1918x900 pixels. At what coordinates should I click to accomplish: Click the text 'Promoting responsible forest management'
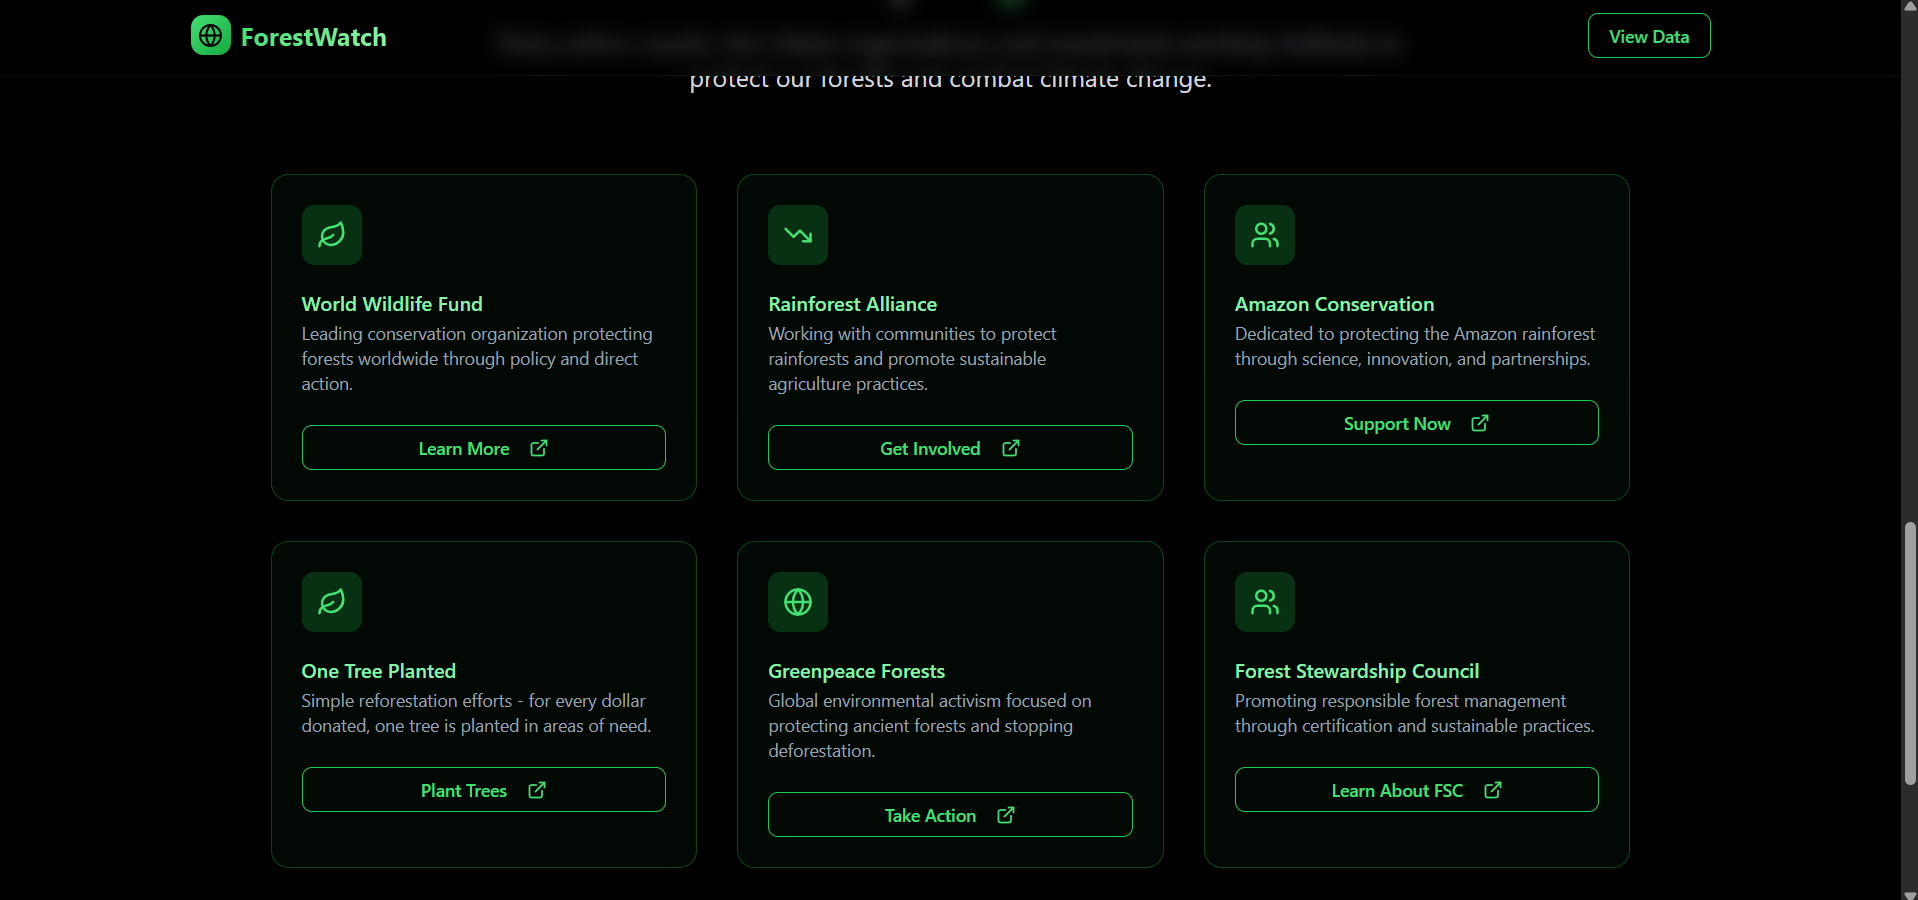click(x=1400, y=701)
